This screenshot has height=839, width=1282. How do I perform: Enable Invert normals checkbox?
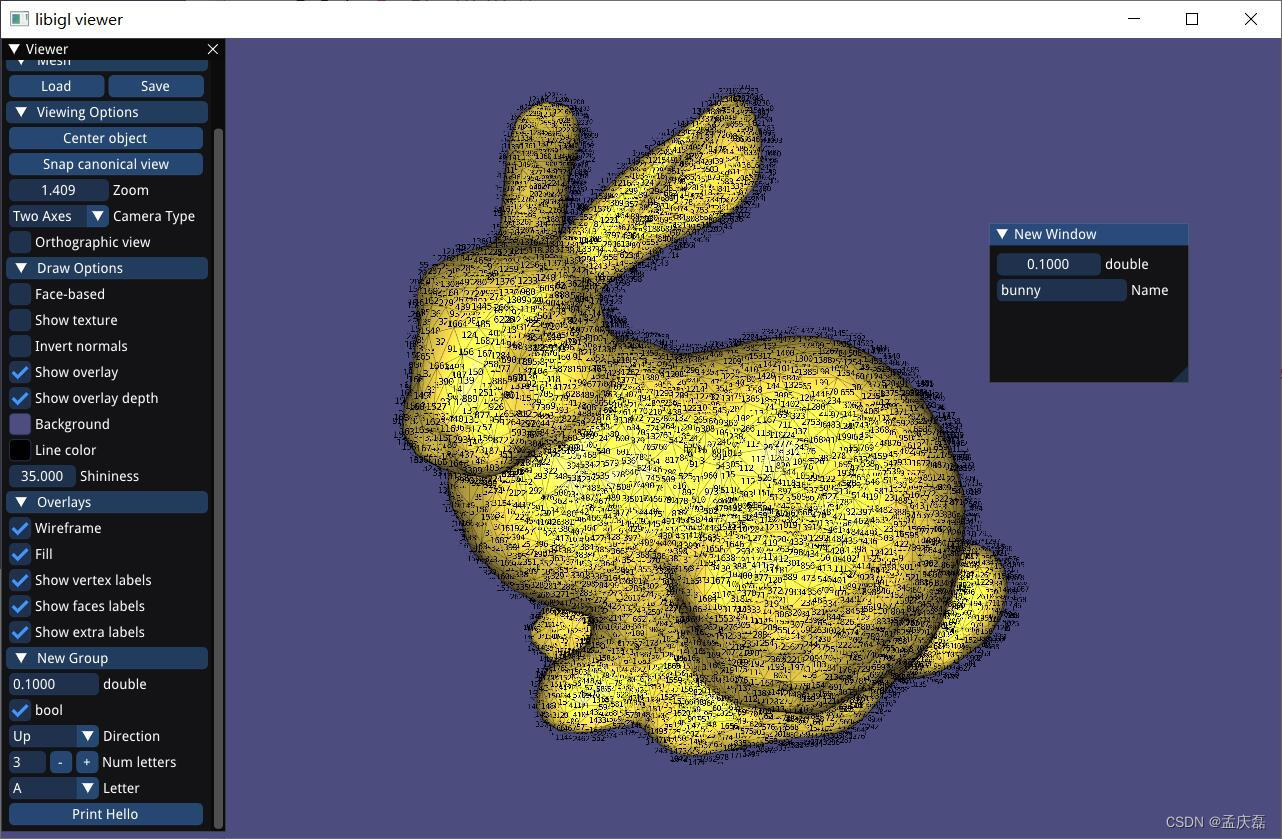tap(20, 346)
